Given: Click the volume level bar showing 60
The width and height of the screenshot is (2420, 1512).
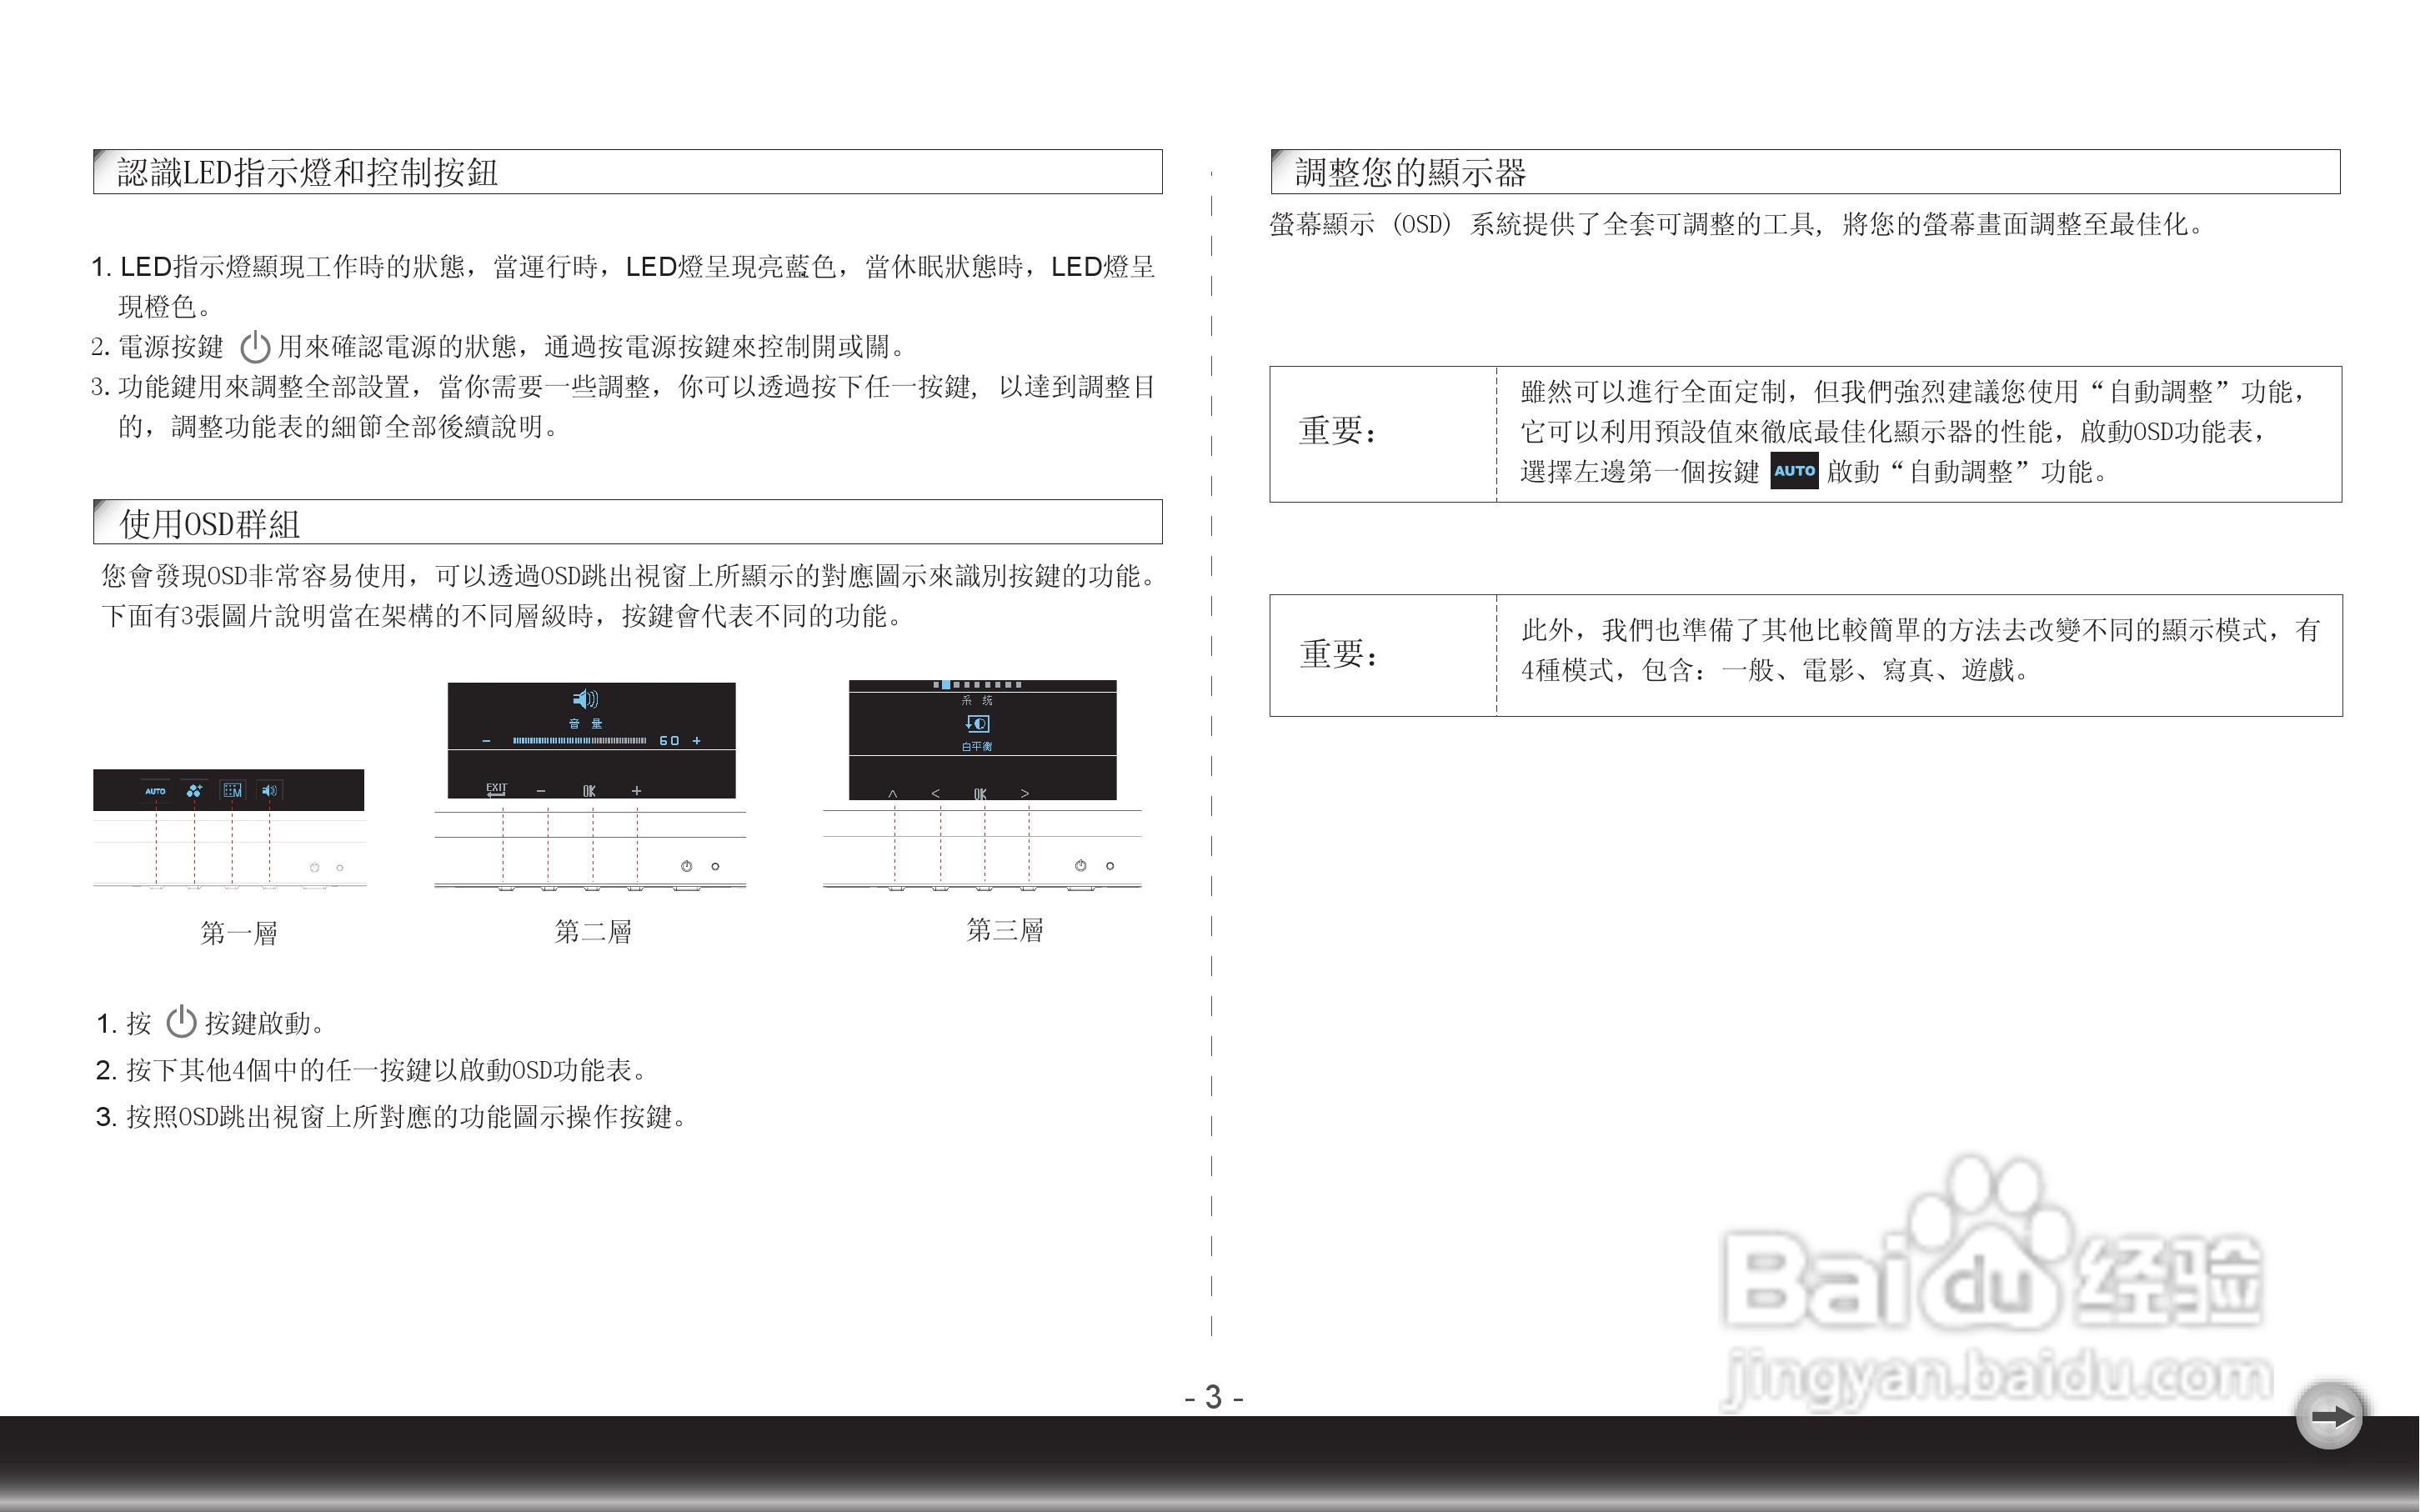Looking at the screenshot, I should point(579,741).
